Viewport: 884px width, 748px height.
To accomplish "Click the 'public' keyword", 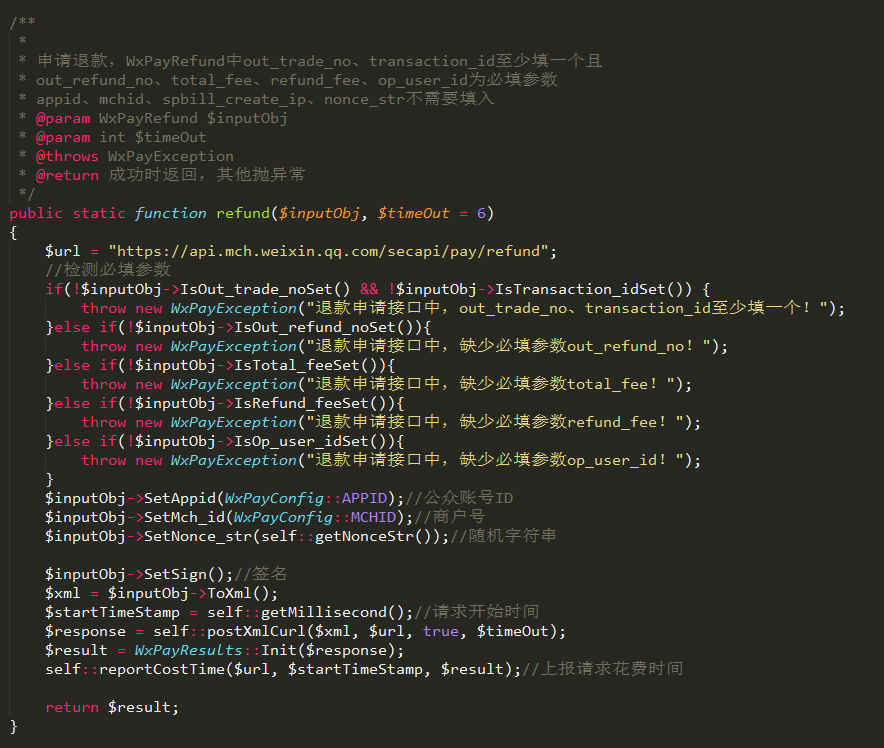I will 36,214.
